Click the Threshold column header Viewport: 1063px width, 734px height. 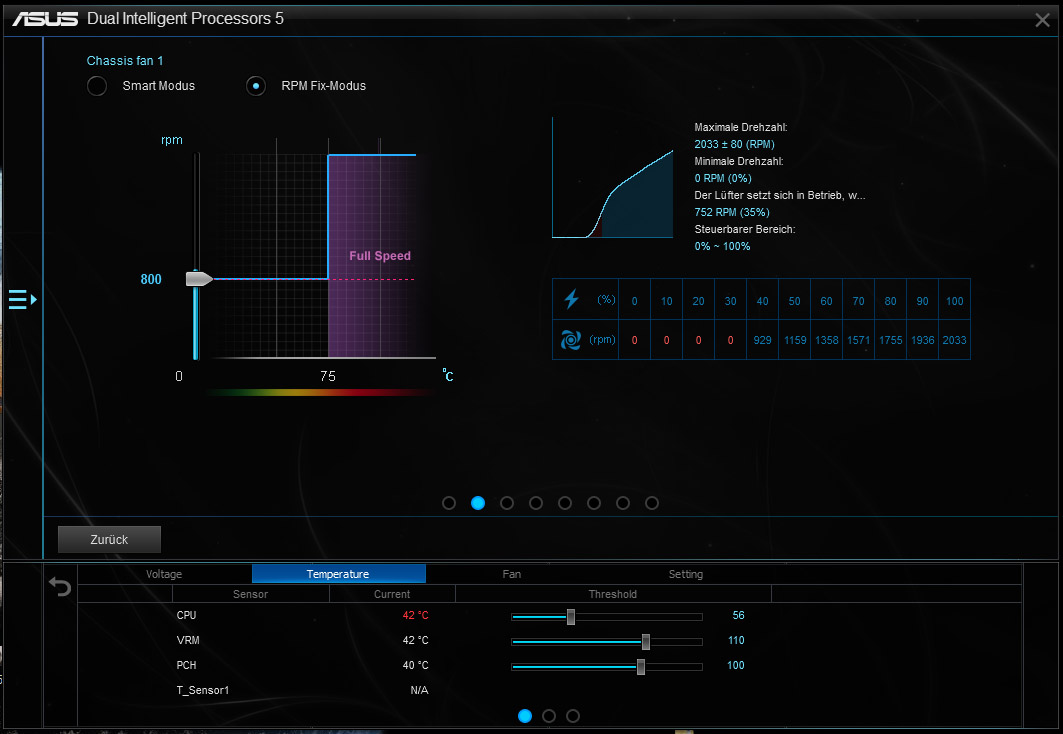pos(613,594)
